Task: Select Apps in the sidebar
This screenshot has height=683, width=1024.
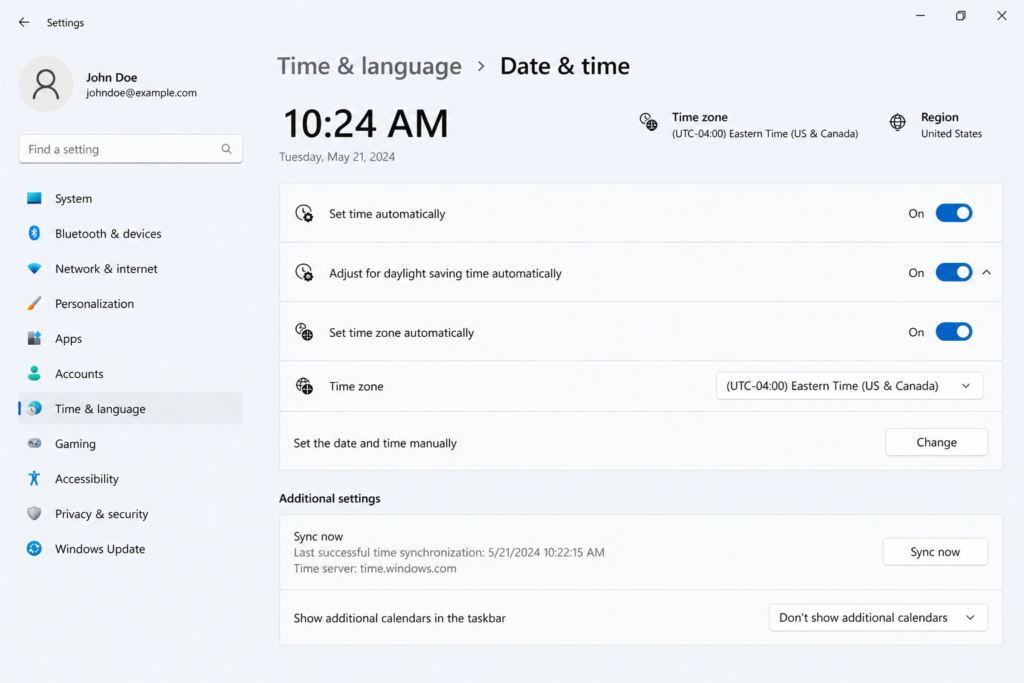Action: click(x=131, y=338)
